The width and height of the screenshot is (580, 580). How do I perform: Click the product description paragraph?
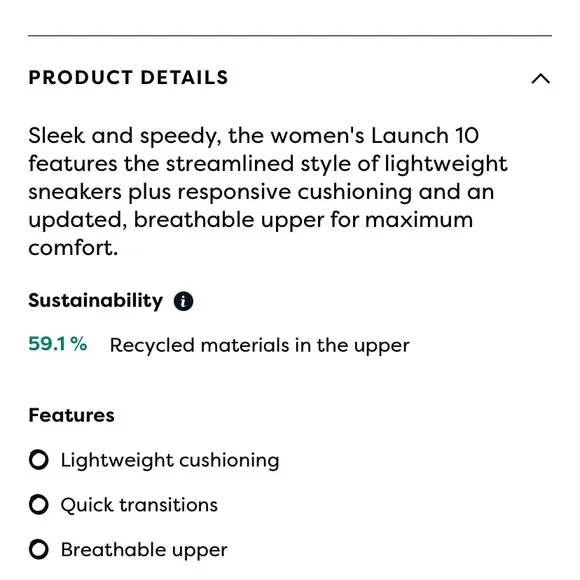point(268,192)
